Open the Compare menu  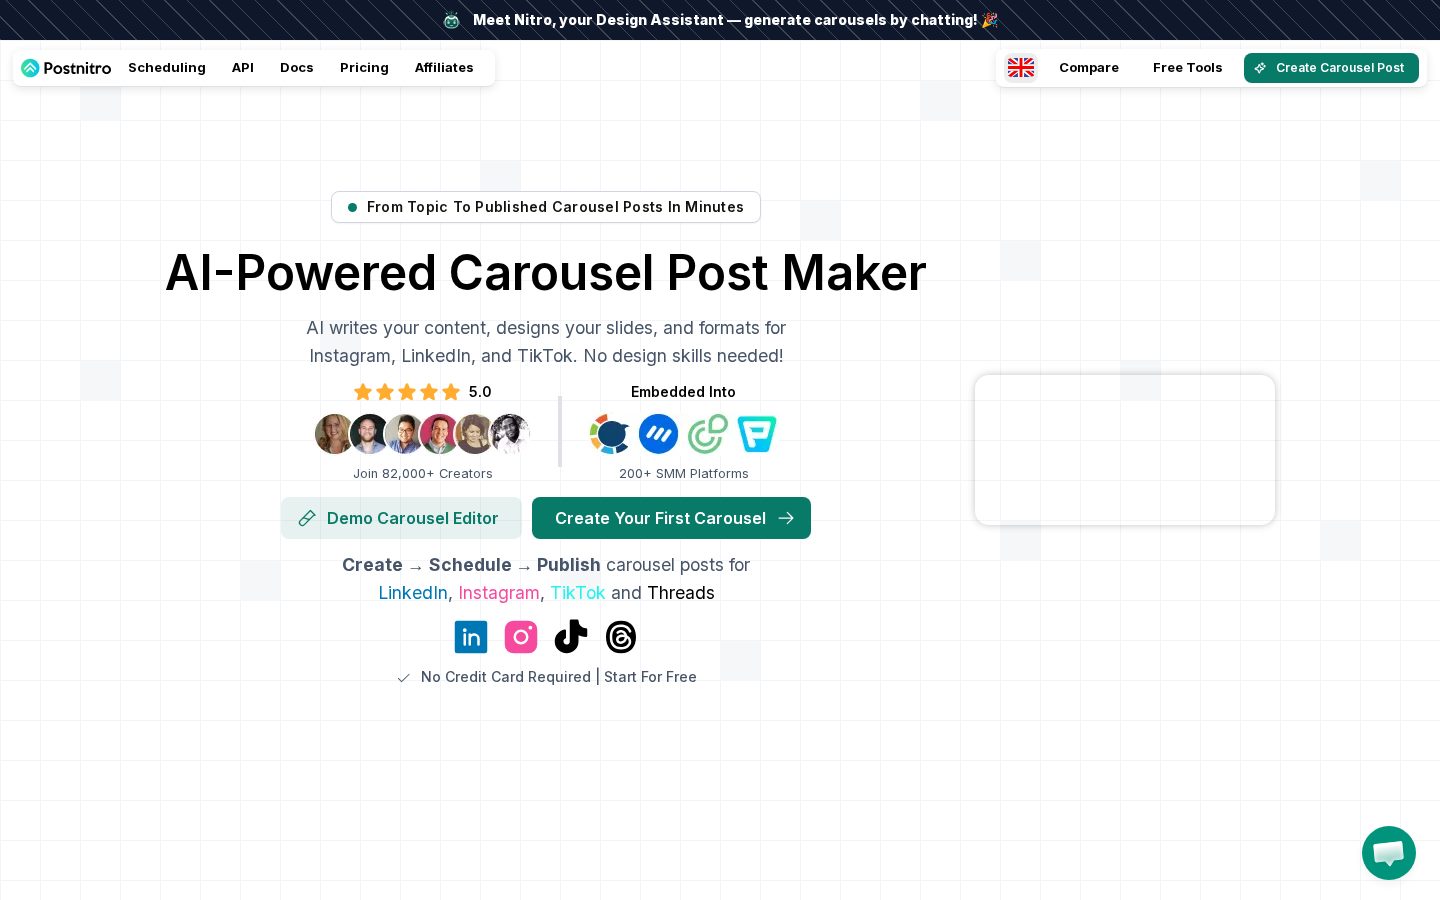tap(1089, 68)
